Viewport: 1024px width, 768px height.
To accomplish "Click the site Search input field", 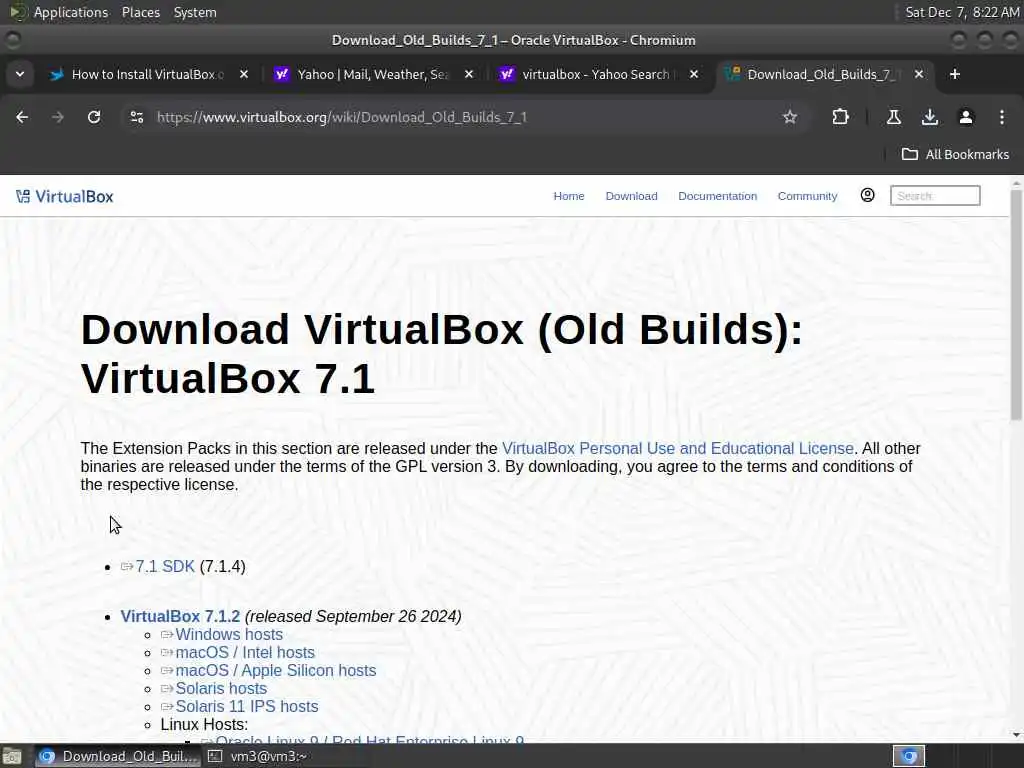I will (x=935, y=195).
